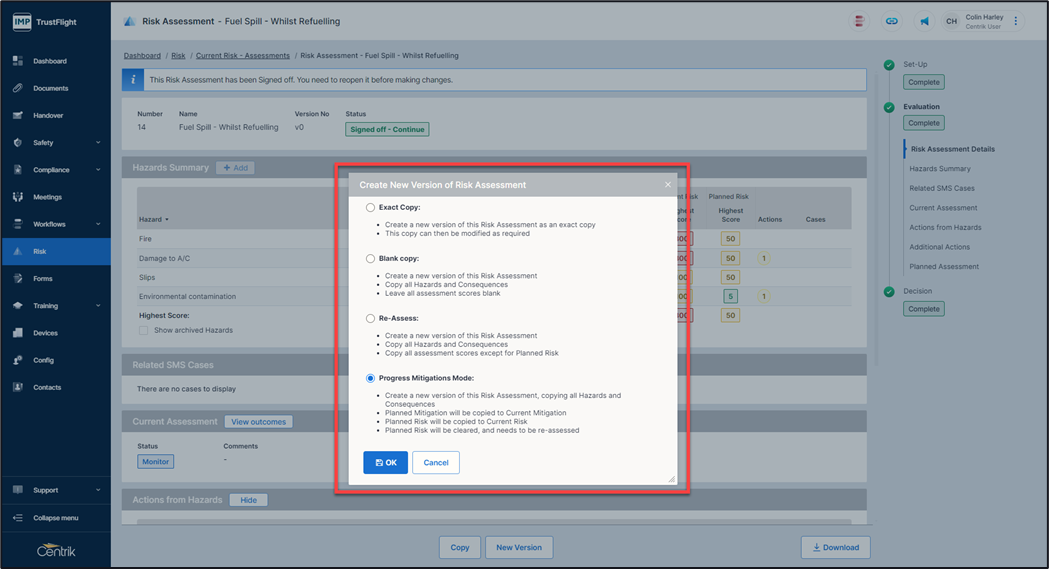
Task: Select Progress Mitigations Mode radio button
Action: [x=371, y=378]
